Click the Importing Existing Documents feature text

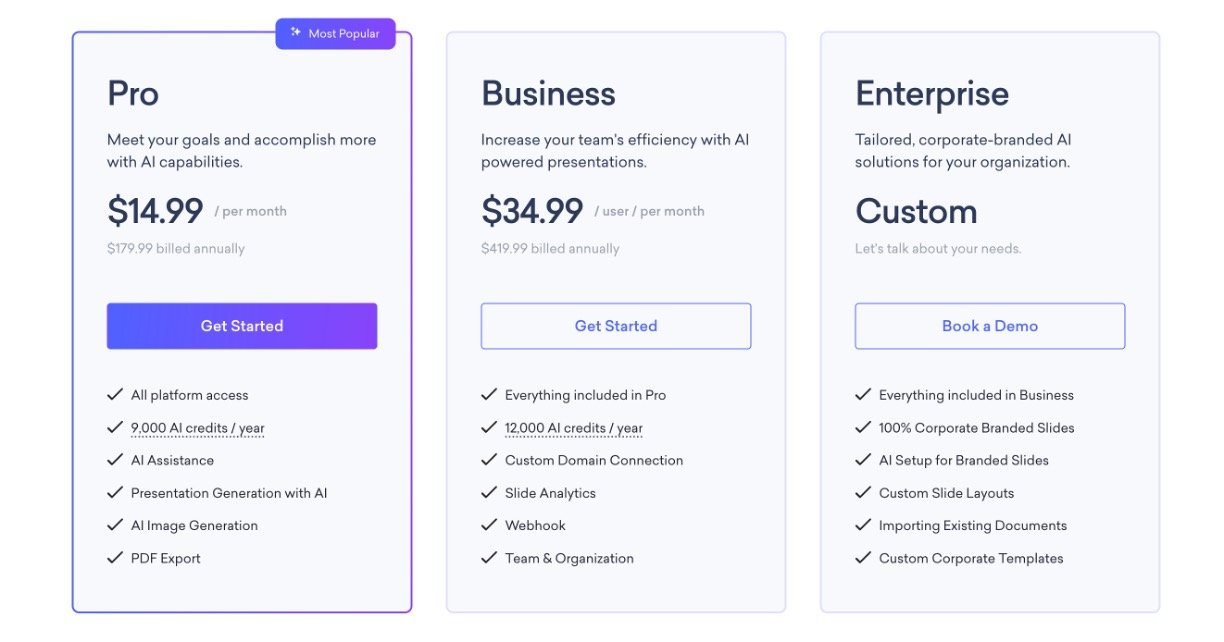coord(973,525)
